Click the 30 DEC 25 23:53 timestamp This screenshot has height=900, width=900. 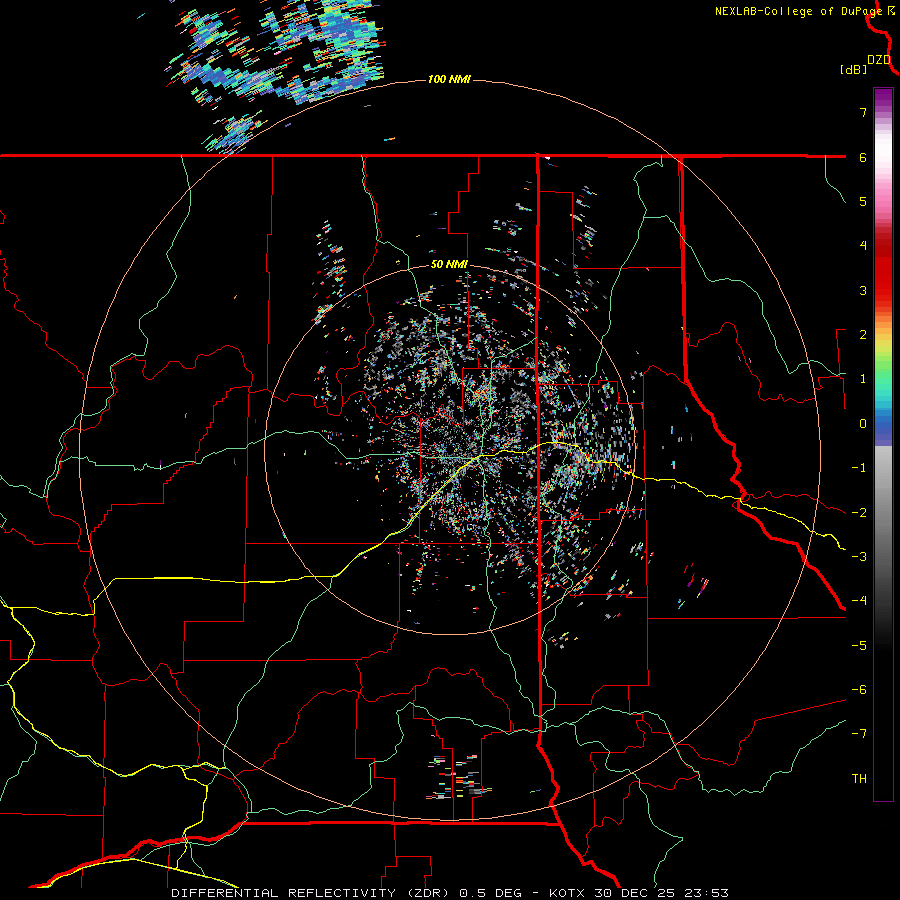click(660, 893)
